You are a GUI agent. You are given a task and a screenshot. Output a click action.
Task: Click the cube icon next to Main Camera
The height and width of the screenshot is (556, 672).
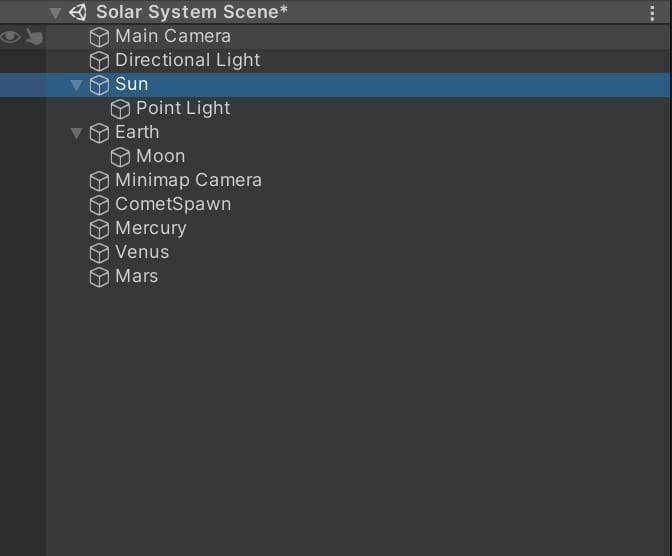pos(99,37)
